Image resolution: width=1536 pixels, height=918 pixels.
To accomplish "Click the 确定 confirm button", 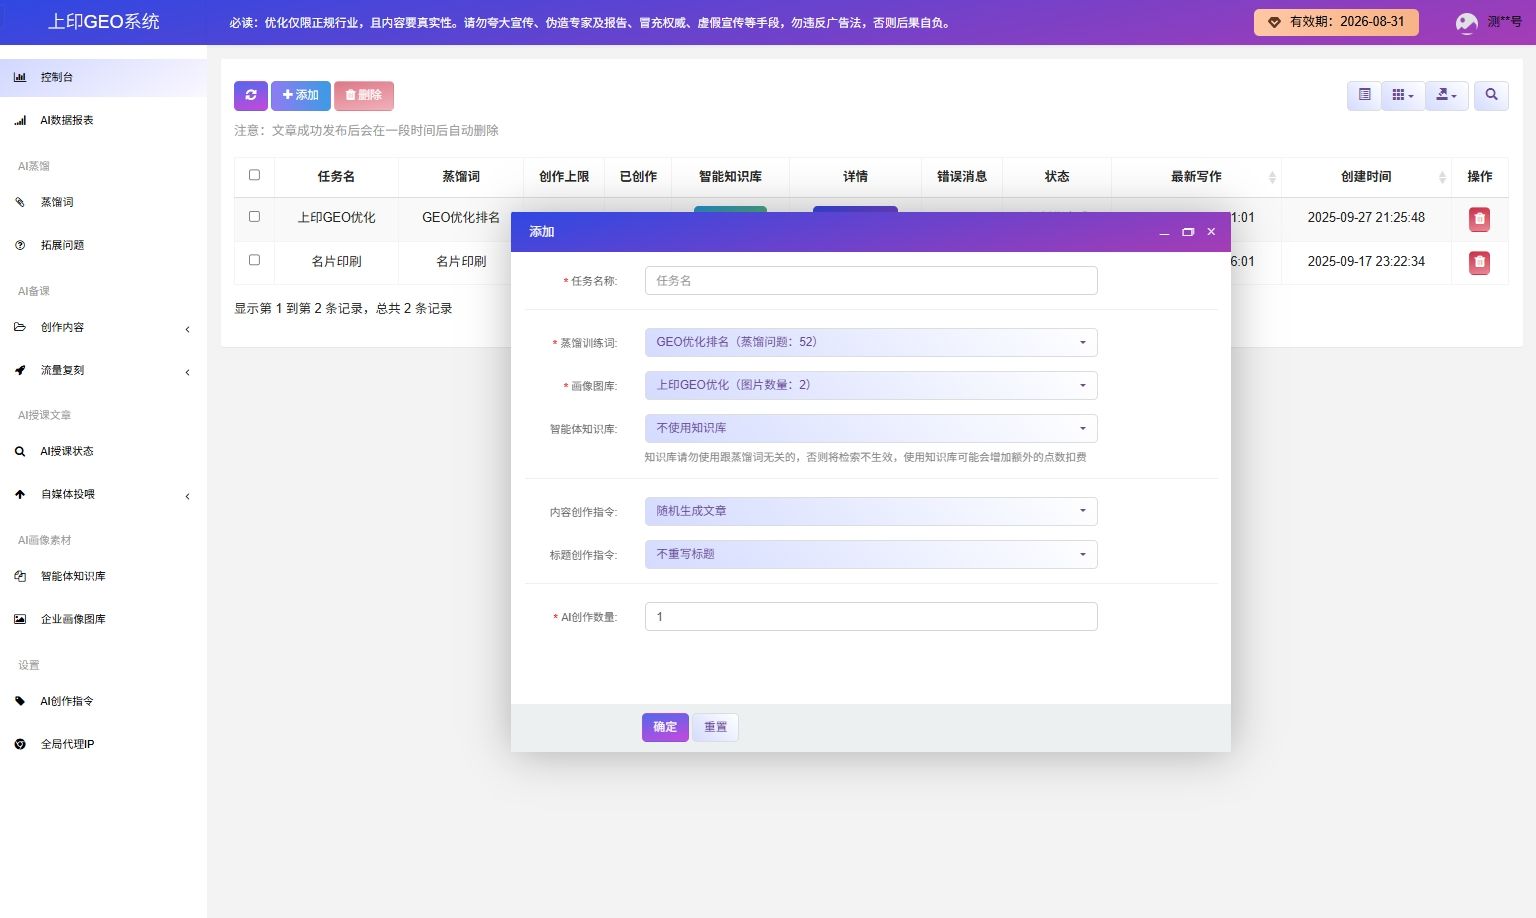I will coord(665,727).
